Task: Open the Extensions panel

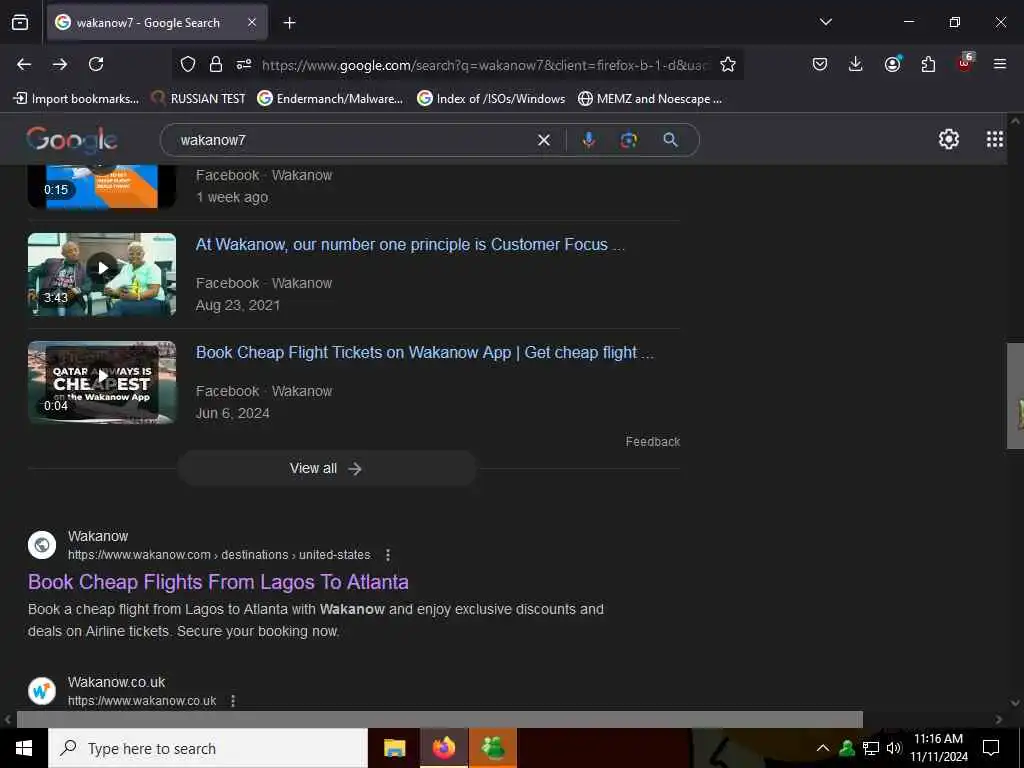Action: 928,64
